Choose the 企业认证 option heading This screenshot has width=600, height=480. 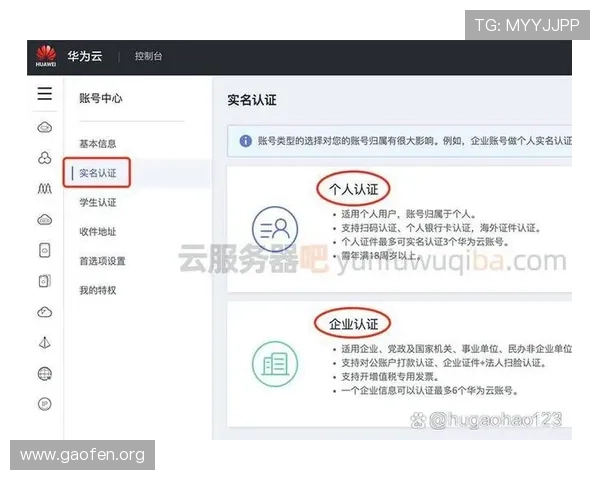pyautogui.click(x=354, y=324)
